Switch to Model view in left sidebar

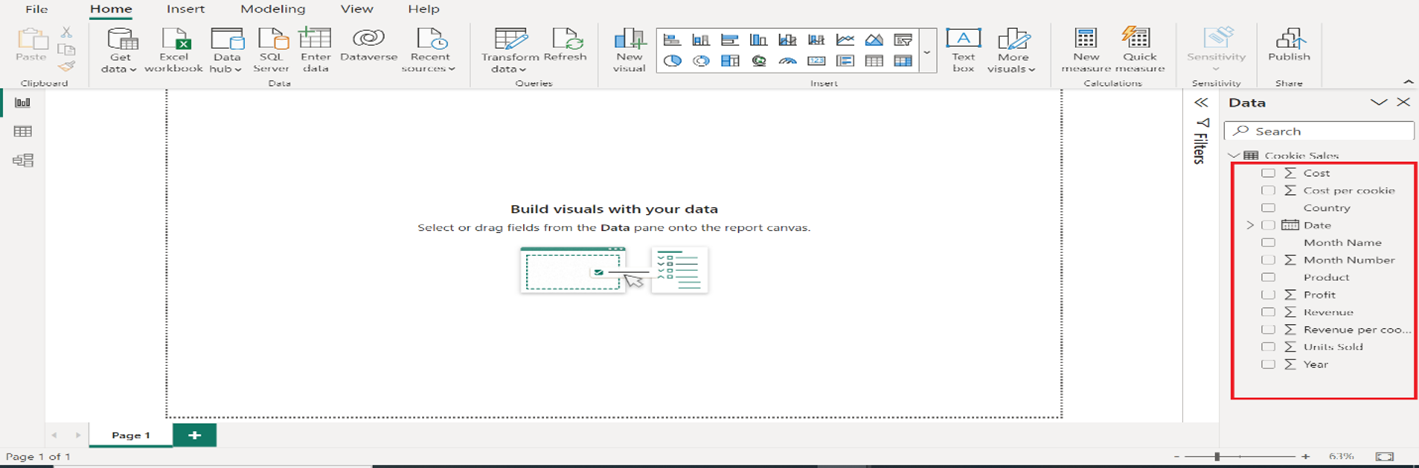pyautogui.click(x=22, y=160)
